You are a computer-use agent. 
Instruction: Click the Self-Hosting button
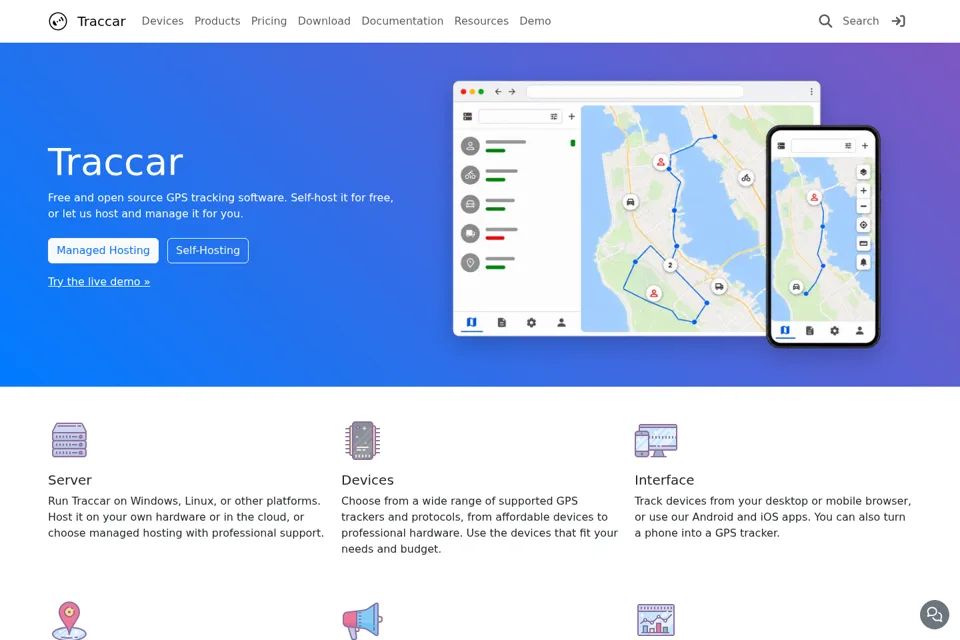click(x=208, y=250)
